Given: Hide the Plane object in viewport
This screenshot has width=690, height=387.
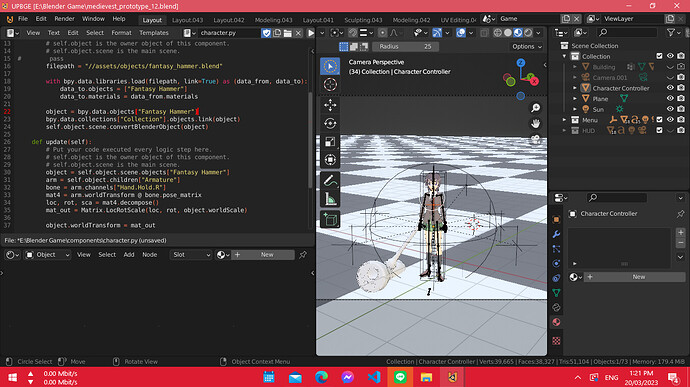Looking at the screenshot, I should click(x=670, y=99).
